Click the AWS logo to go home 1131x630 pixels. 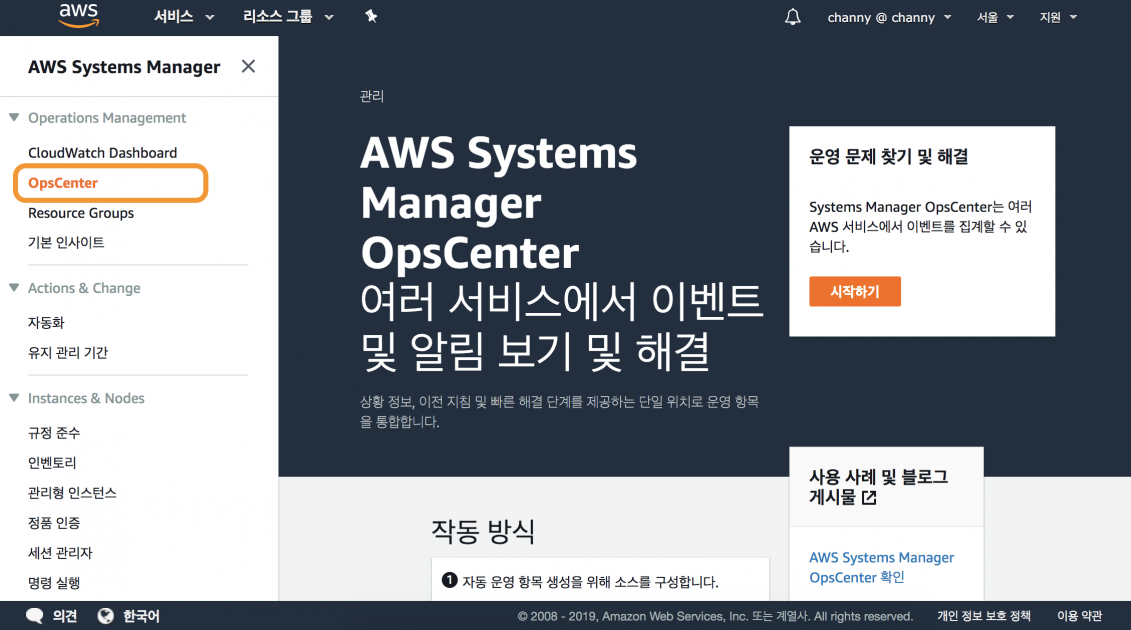[x=78, y=16]
